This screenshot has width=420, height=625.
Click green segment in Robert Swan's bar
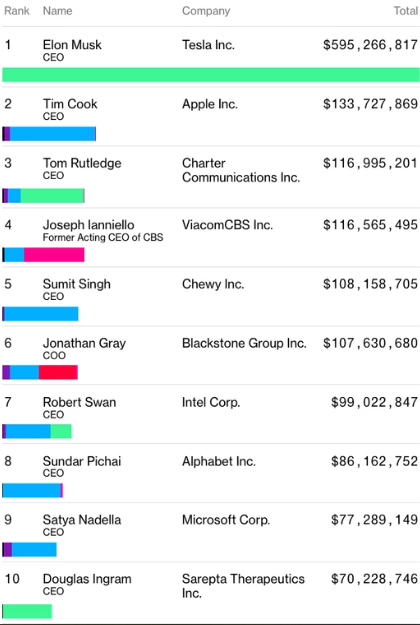61,431
